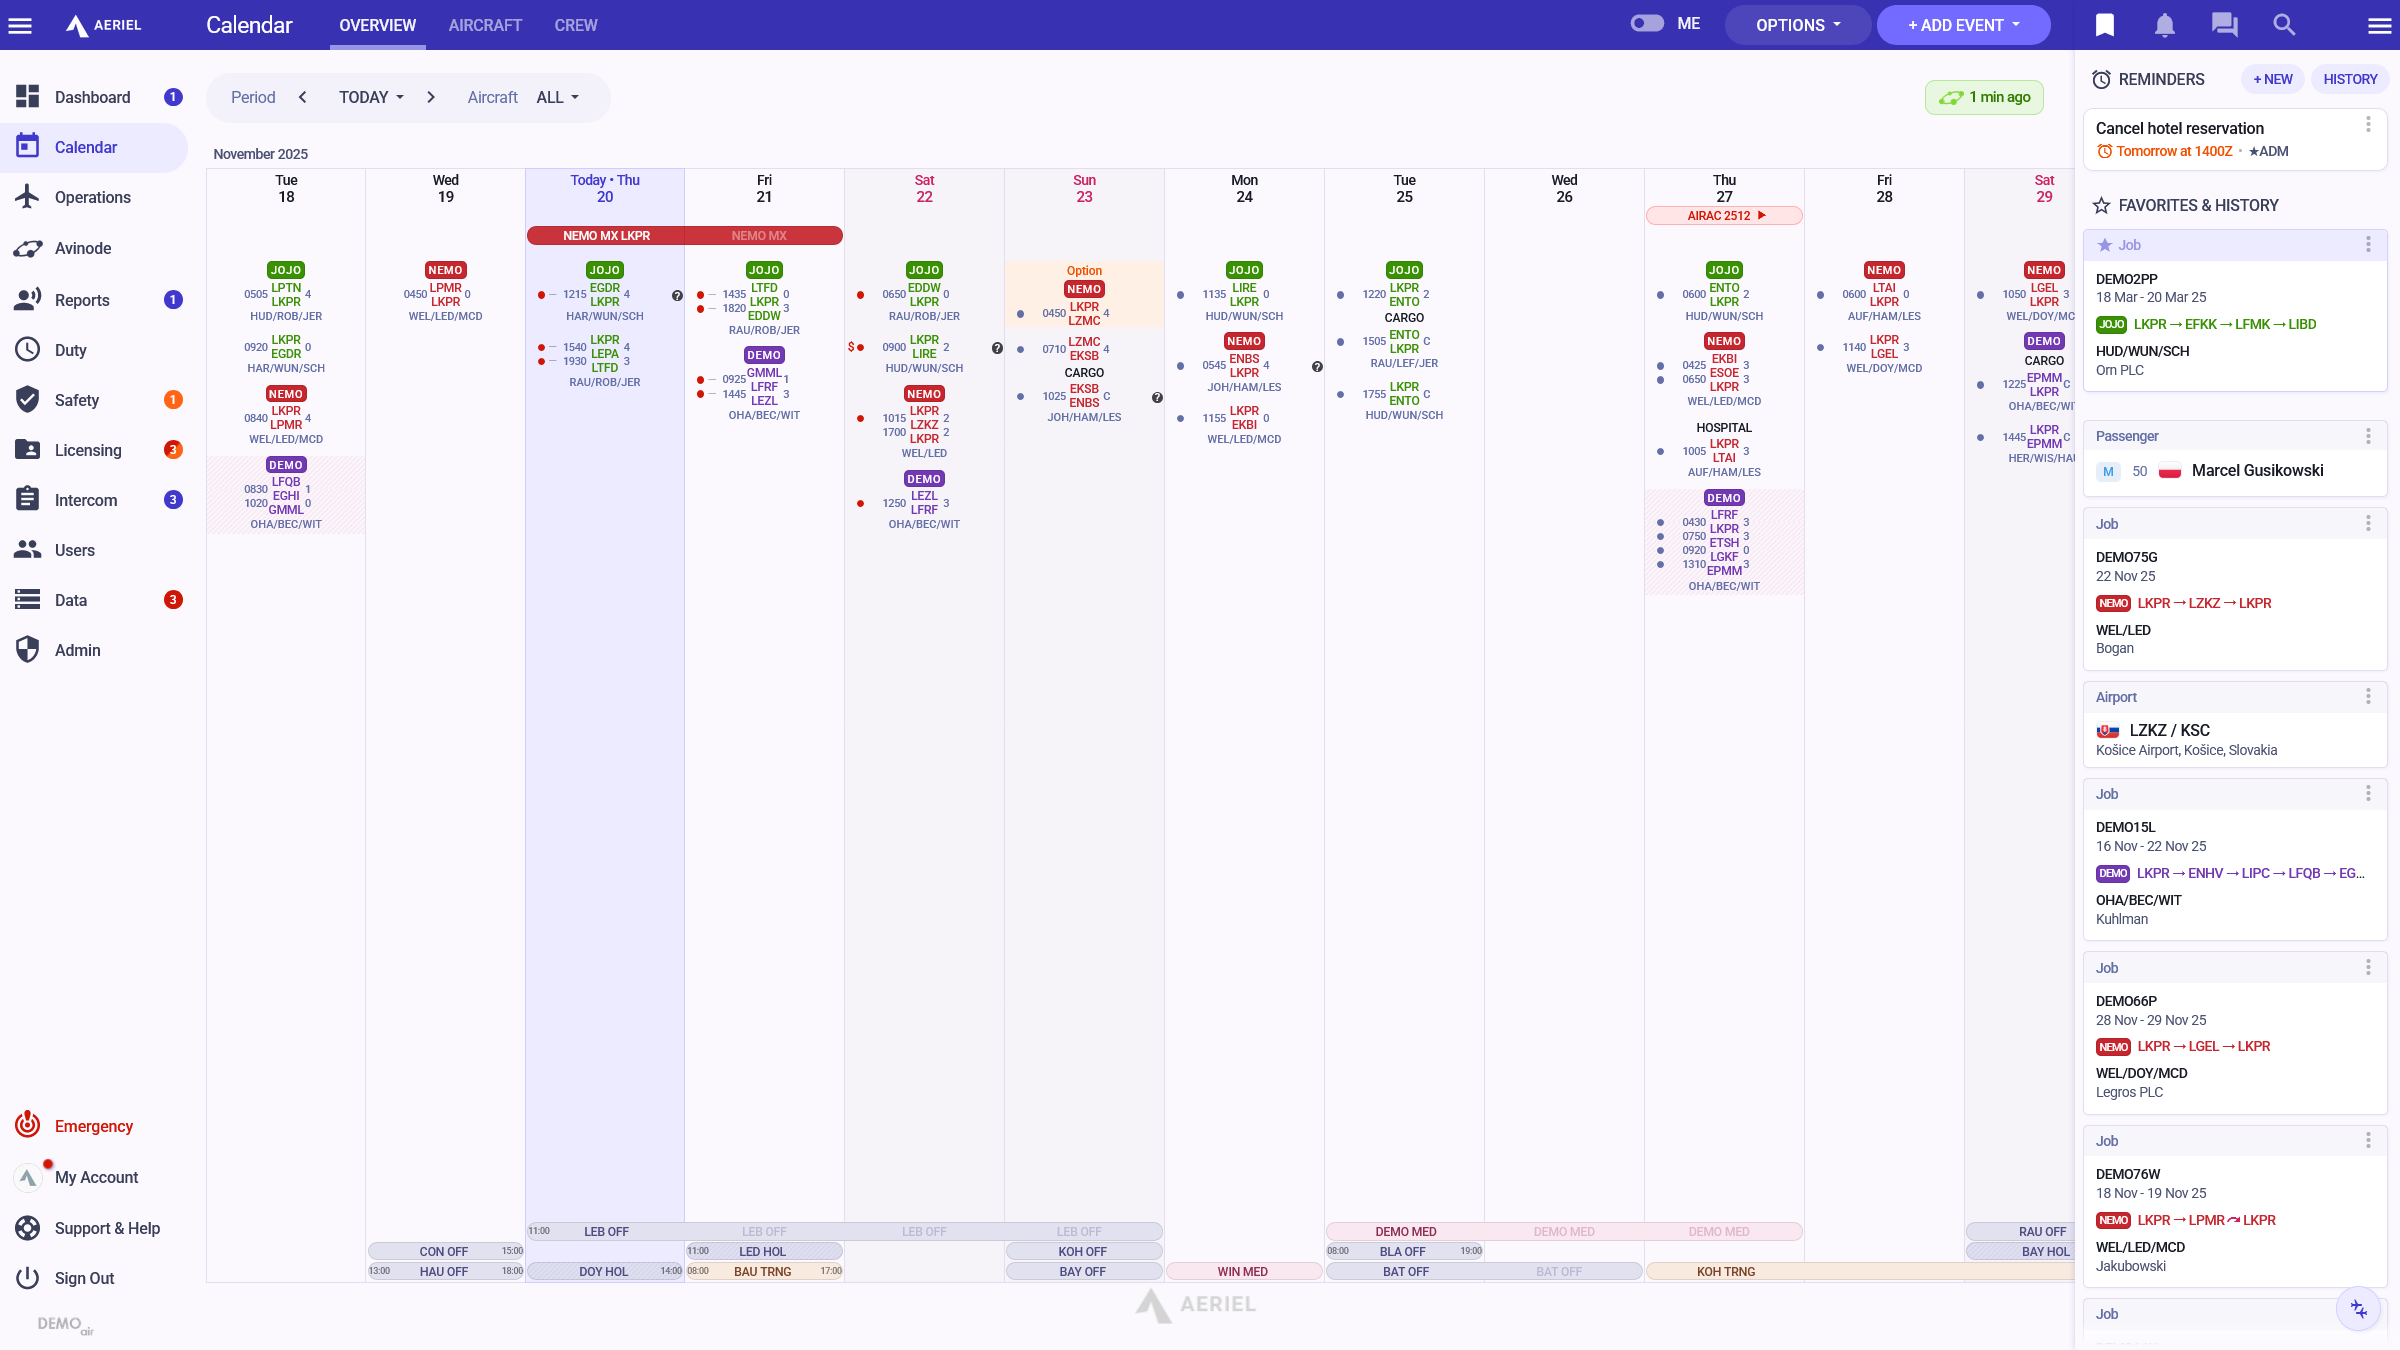Open notifications bell icon

click(x=2165, y=25)
